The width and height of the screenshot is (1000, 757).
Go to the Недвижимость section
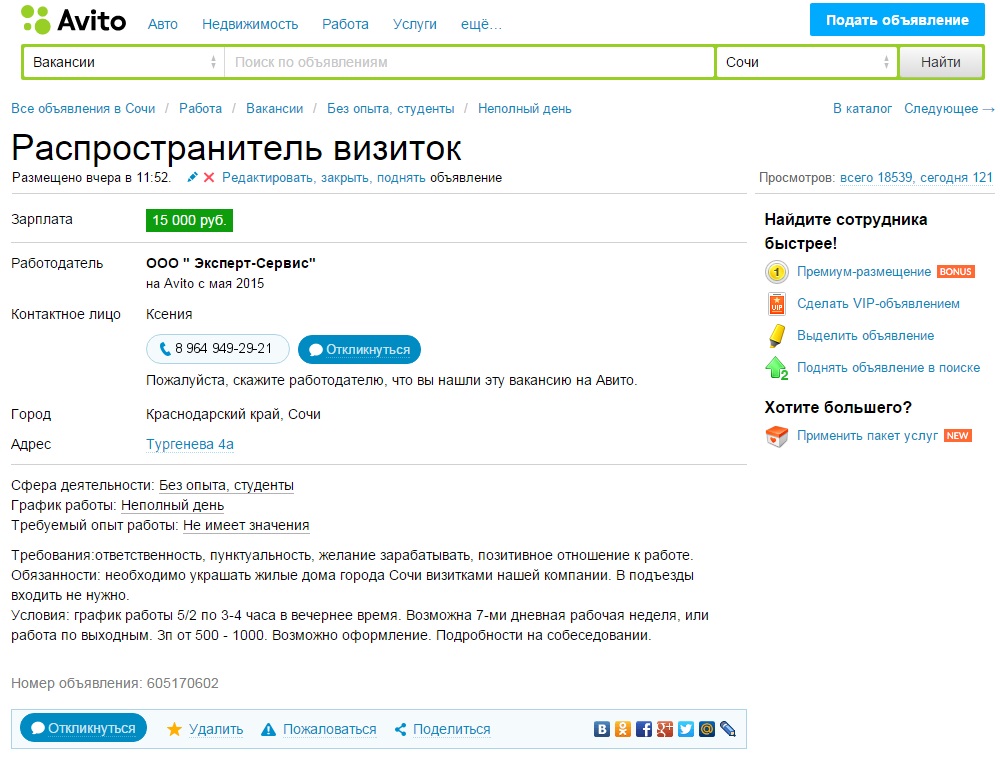(250, 24)
